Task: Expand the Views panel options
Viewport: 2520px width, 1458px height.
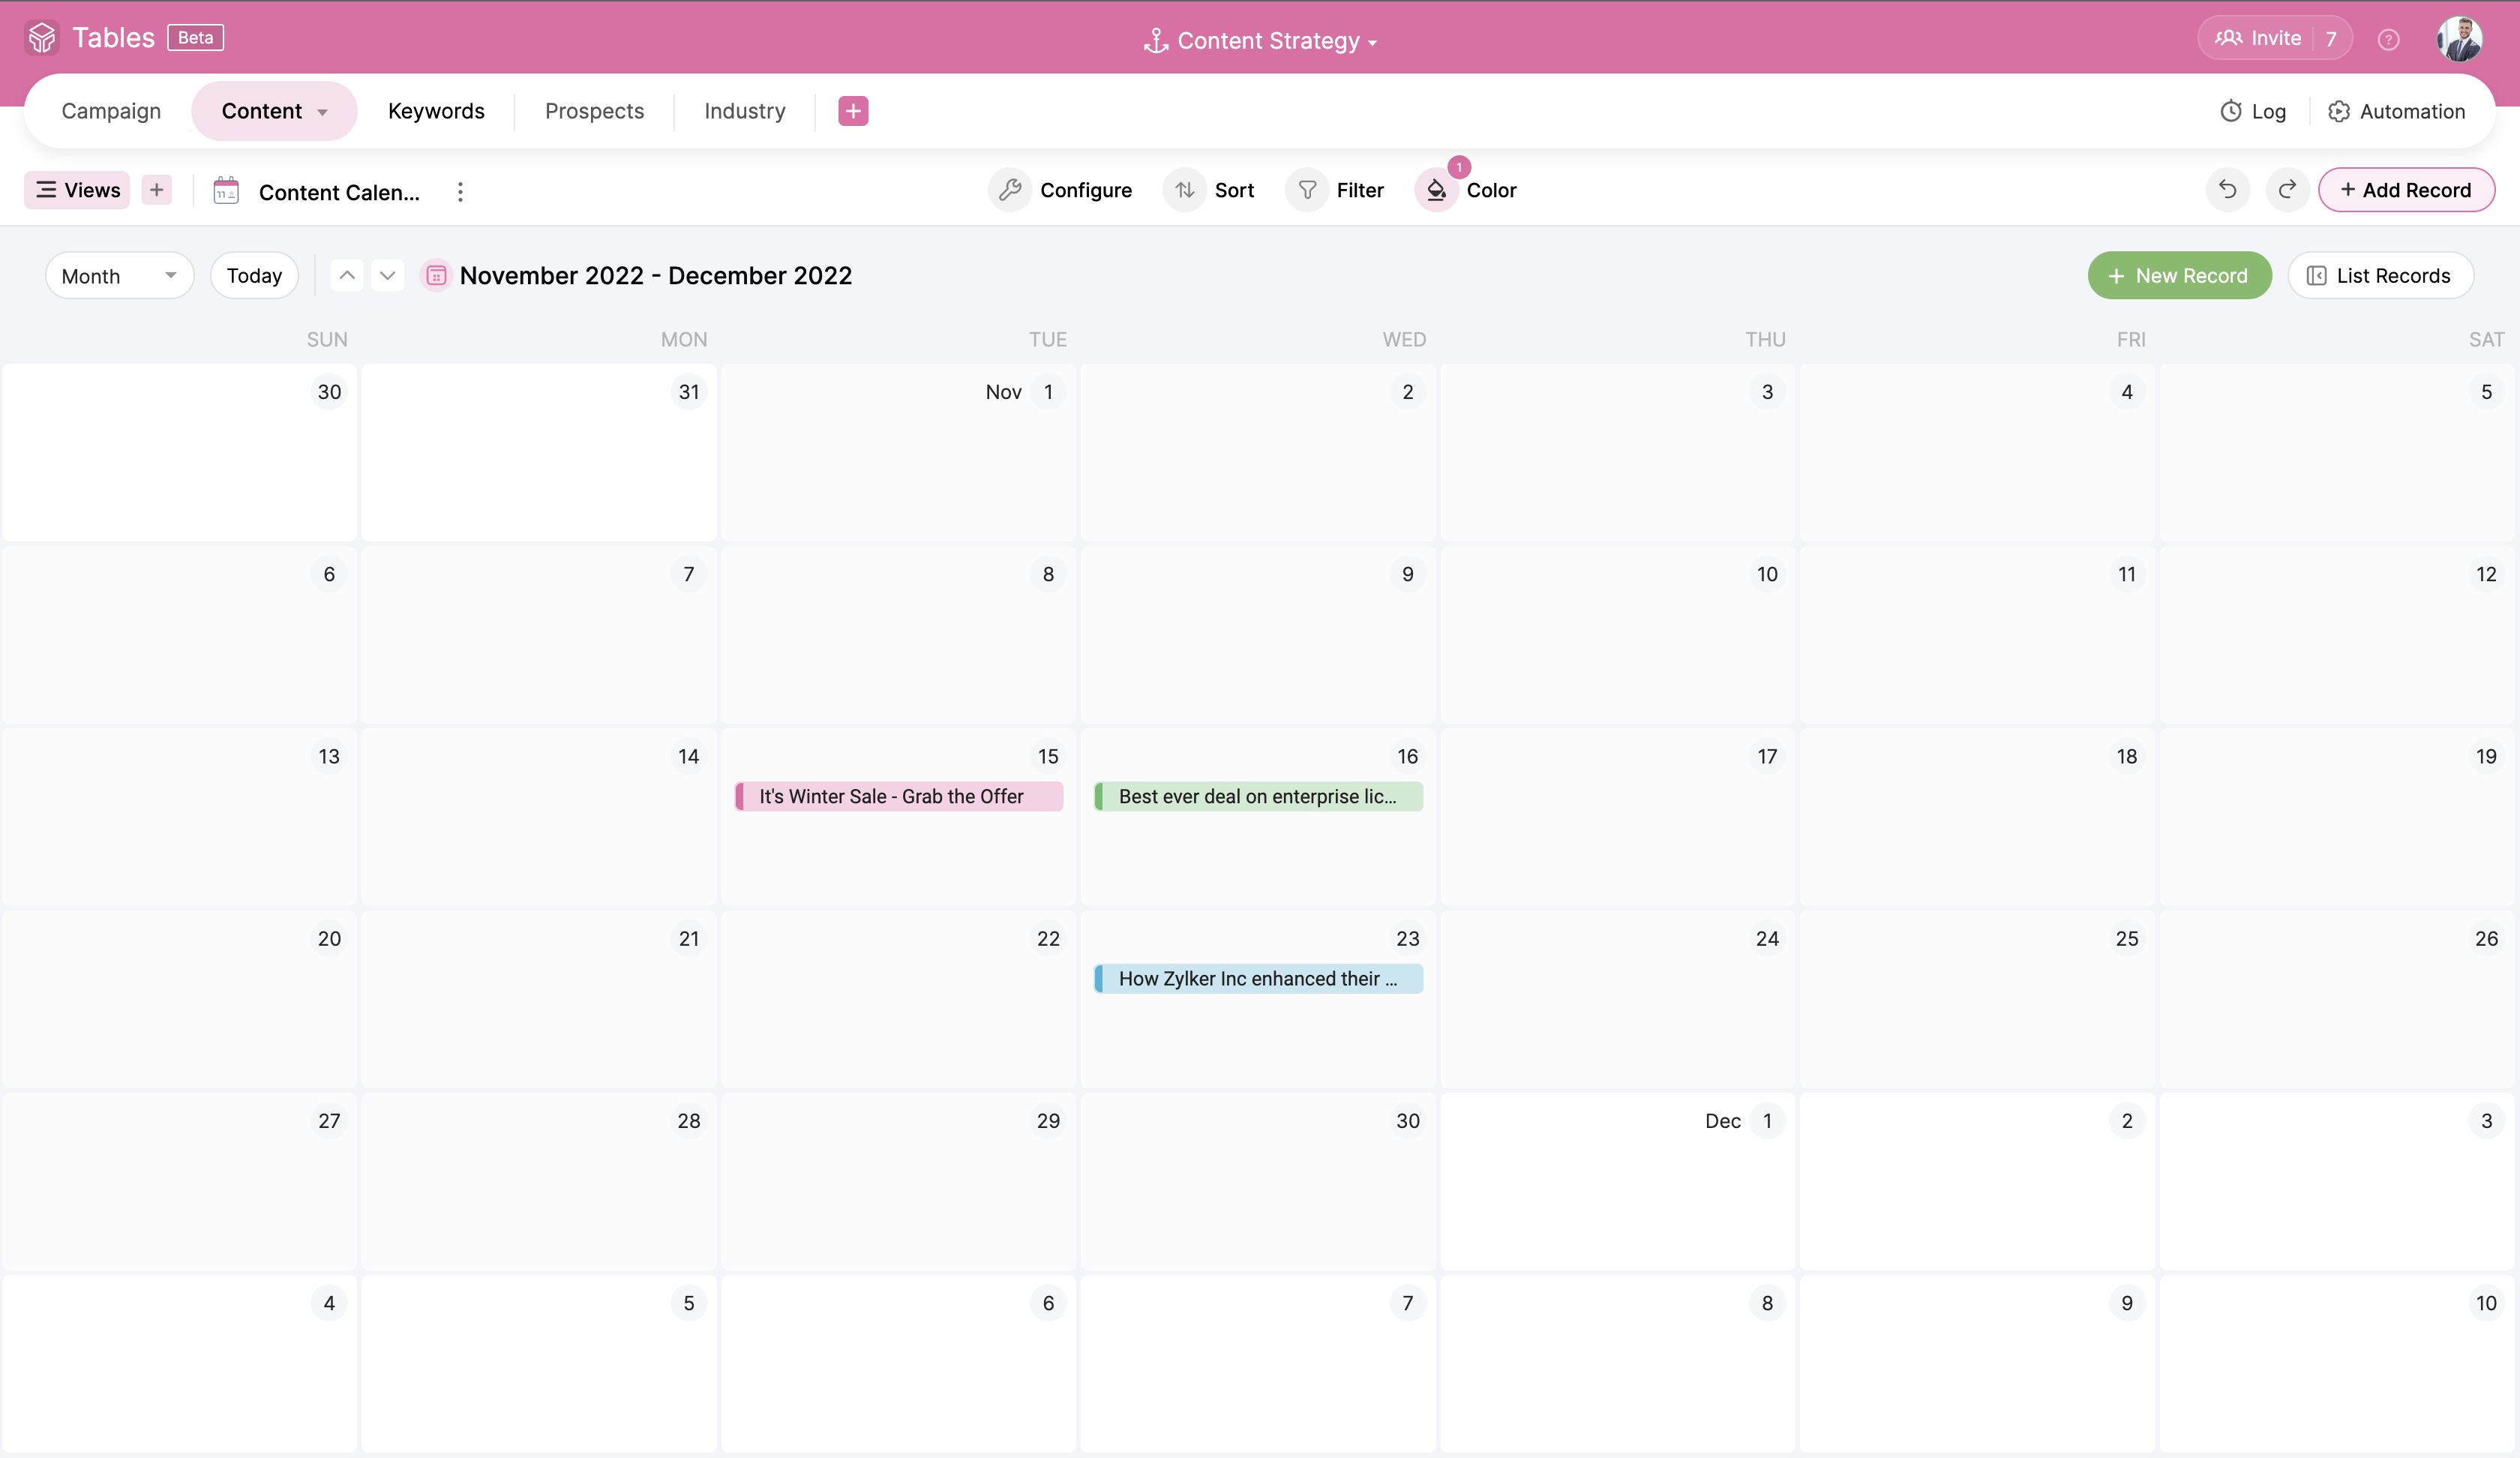Action: pos(76,189)
